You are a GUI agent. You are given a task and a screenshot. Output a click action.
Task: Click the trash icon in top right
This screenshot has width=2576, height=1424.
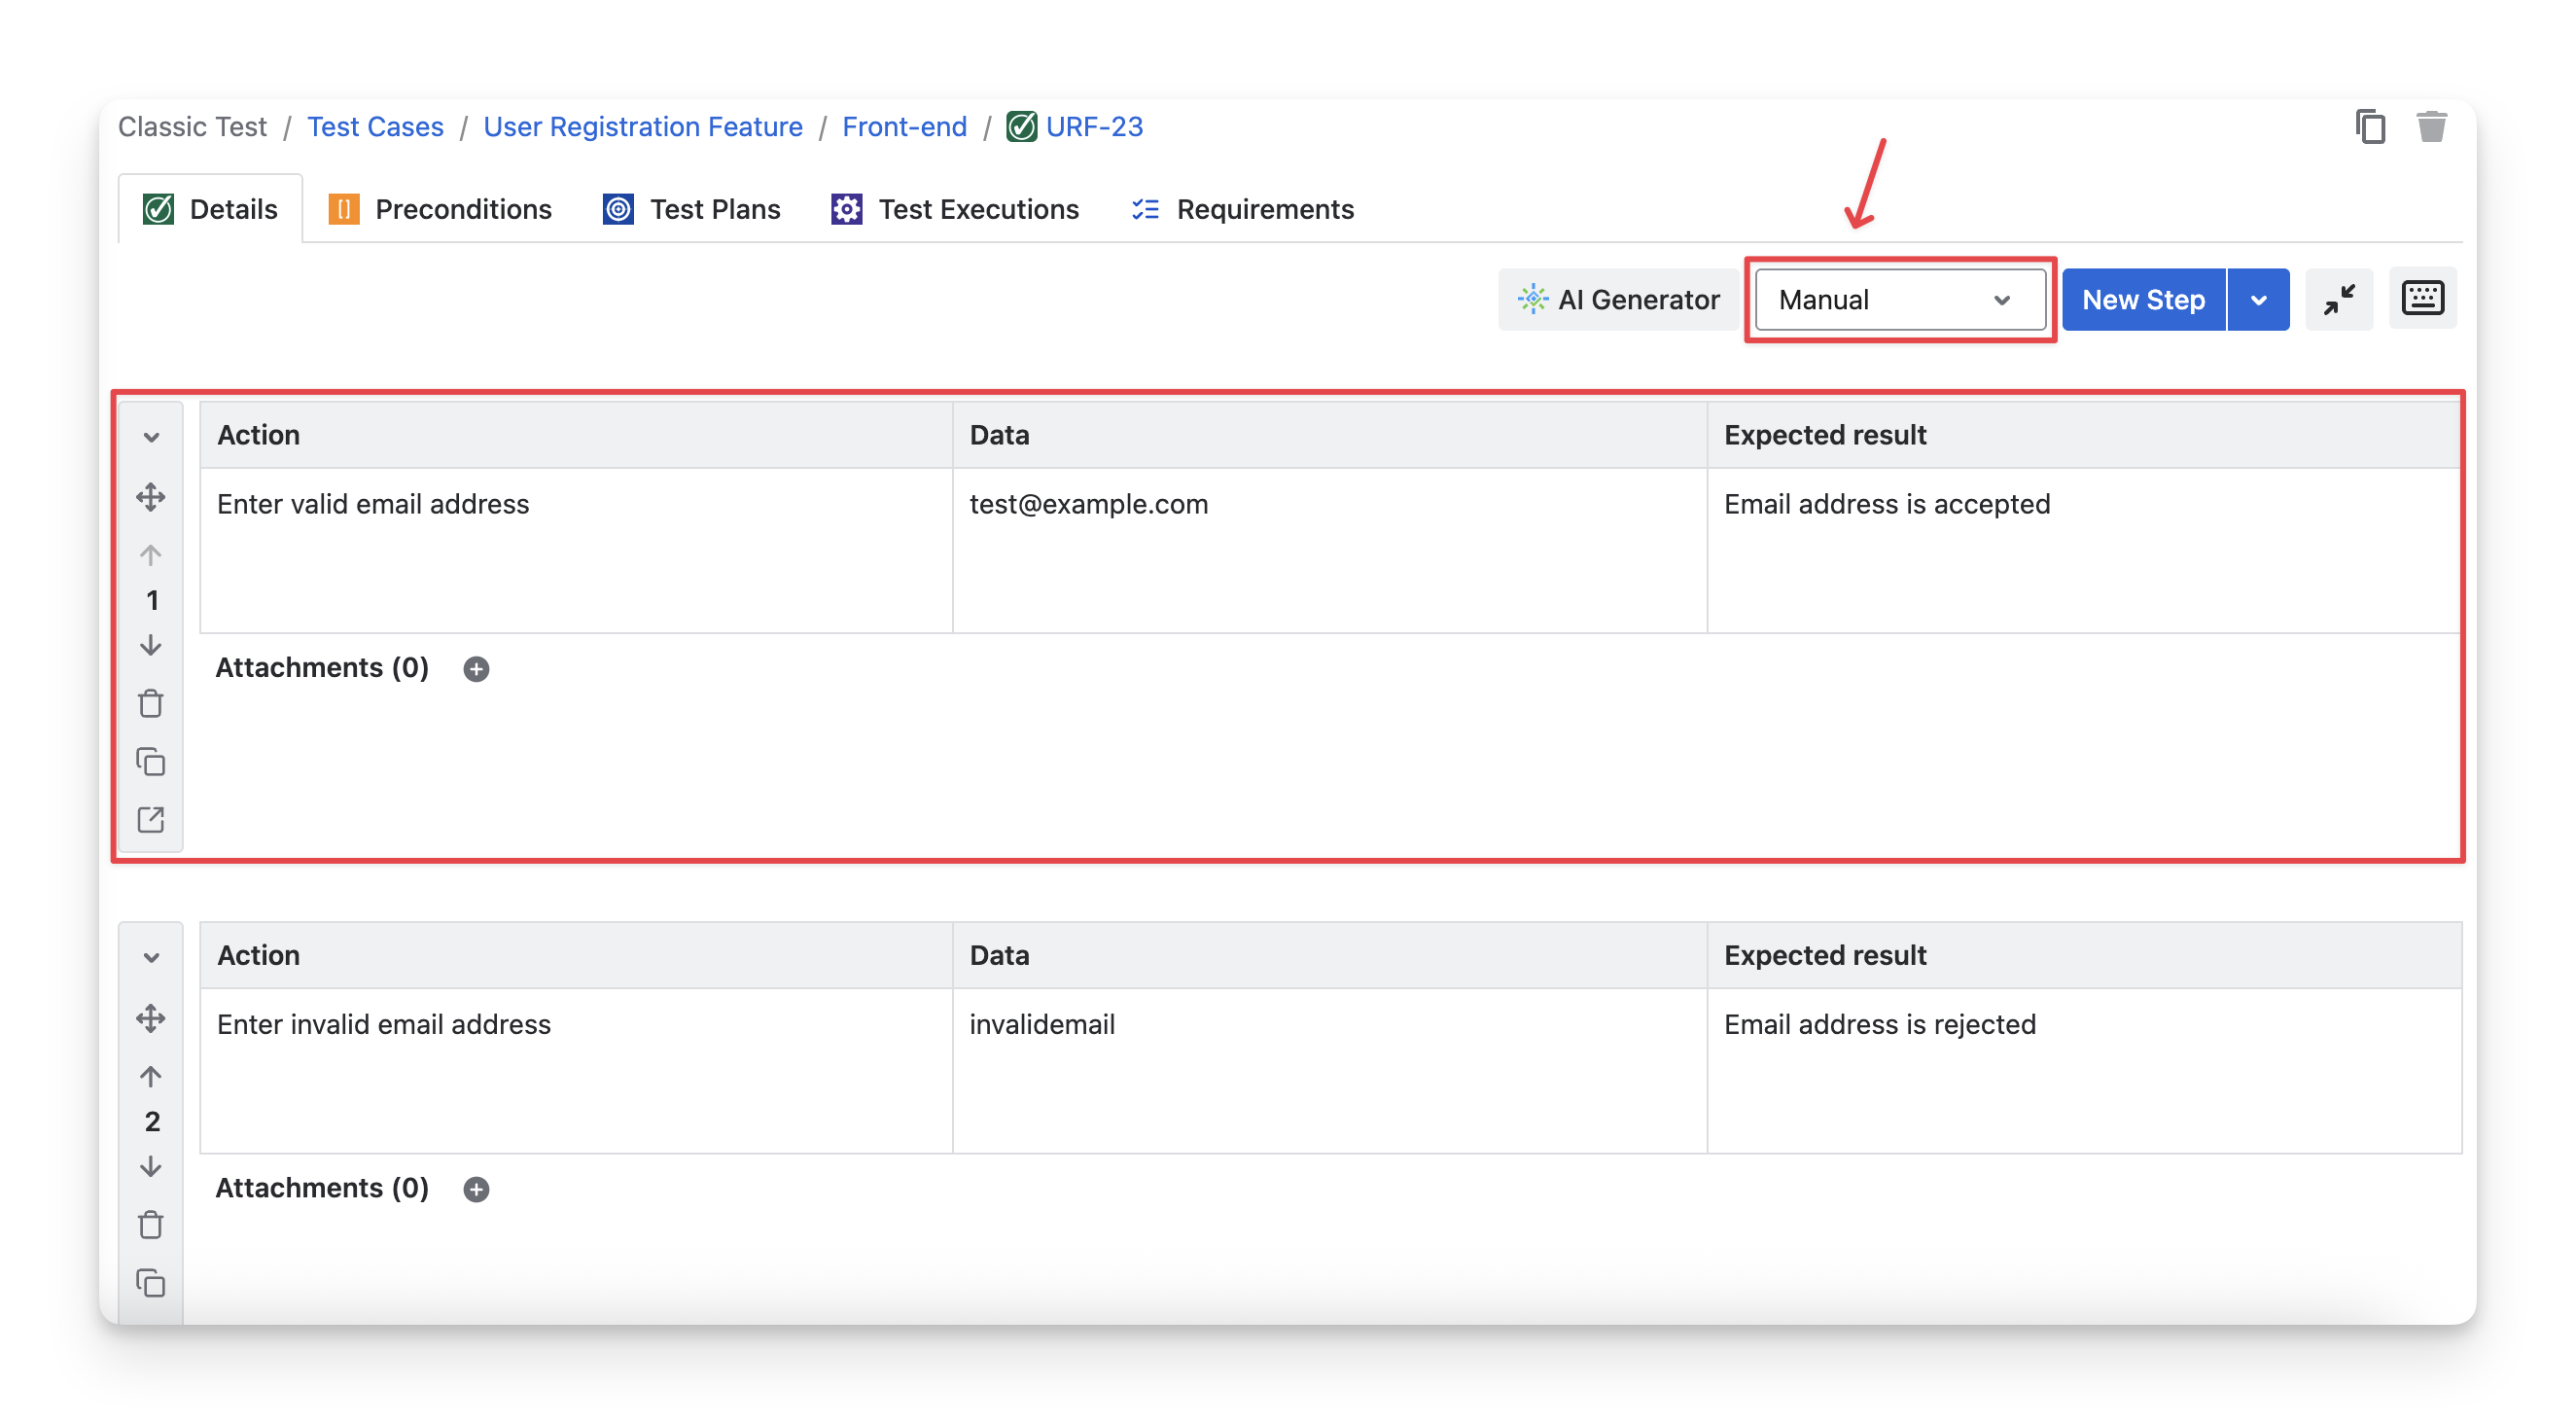tap(2431, 127)
